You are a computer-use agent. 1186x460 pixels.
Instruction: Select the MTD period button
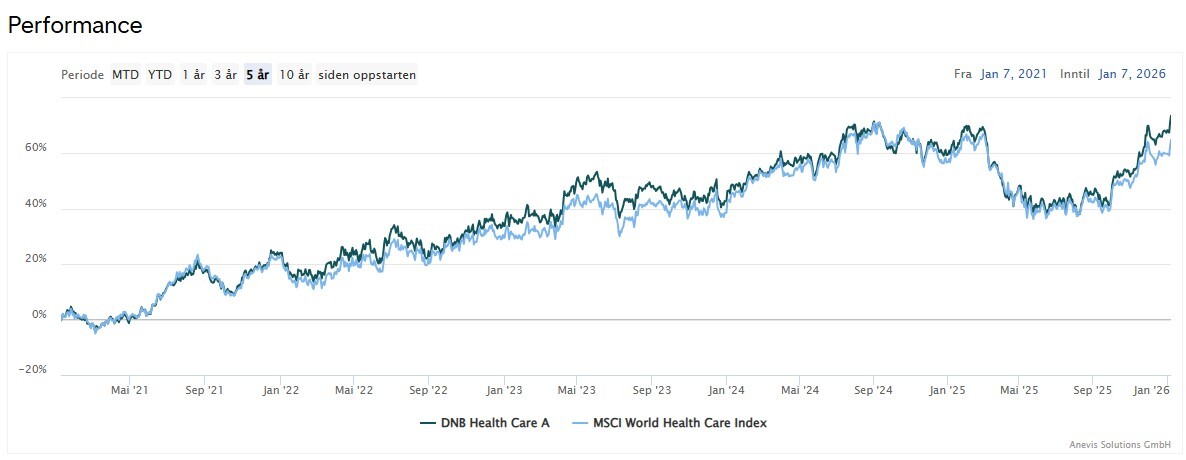pos(125,74)
